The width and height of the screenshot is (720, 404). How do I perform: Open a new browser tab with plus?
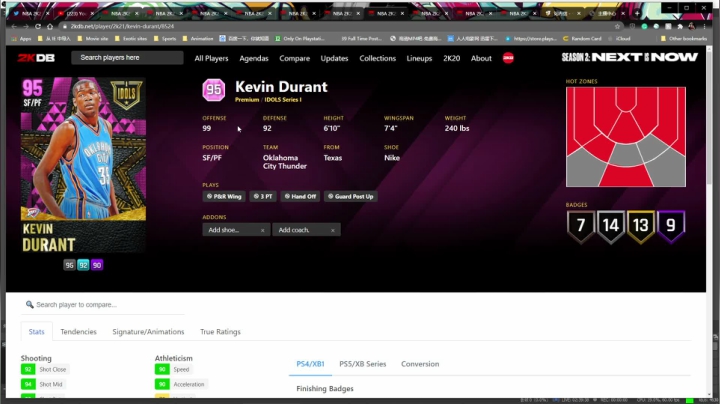[x=637, y=13]
